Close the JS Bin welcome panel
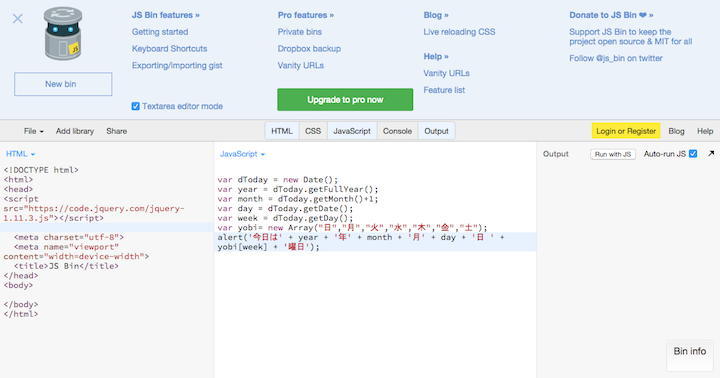The image size is (720, 378). (17, 18)
